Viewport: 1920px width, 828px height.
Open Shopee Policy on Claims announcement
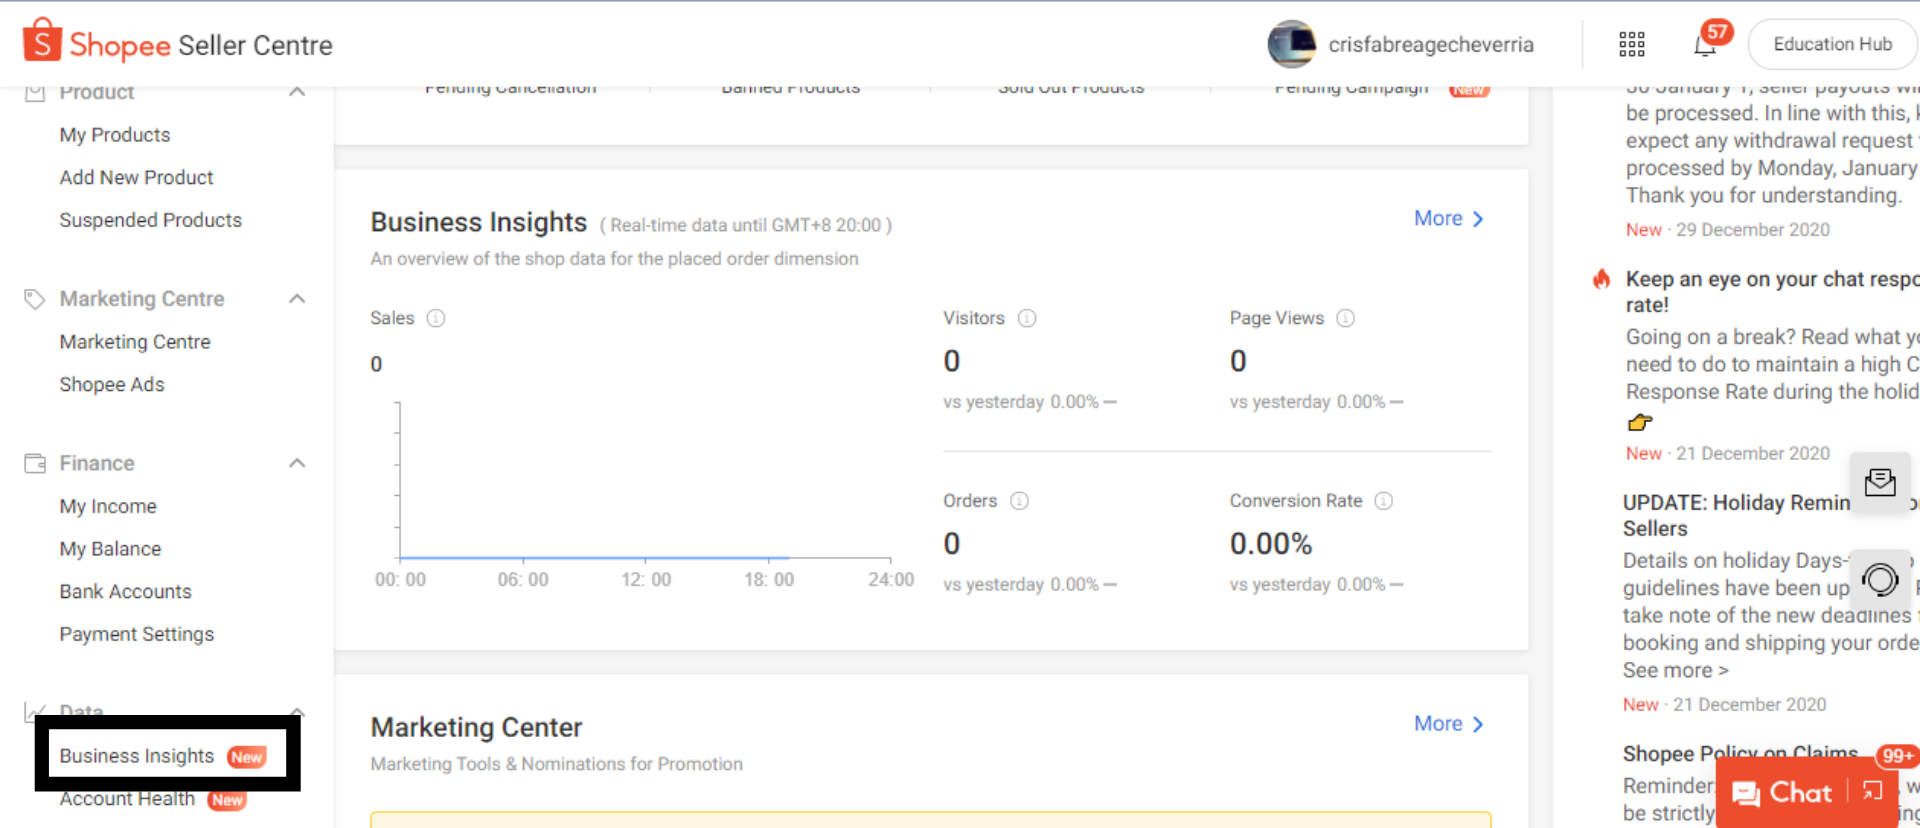pyautogui.click(x=1740, y=754)
